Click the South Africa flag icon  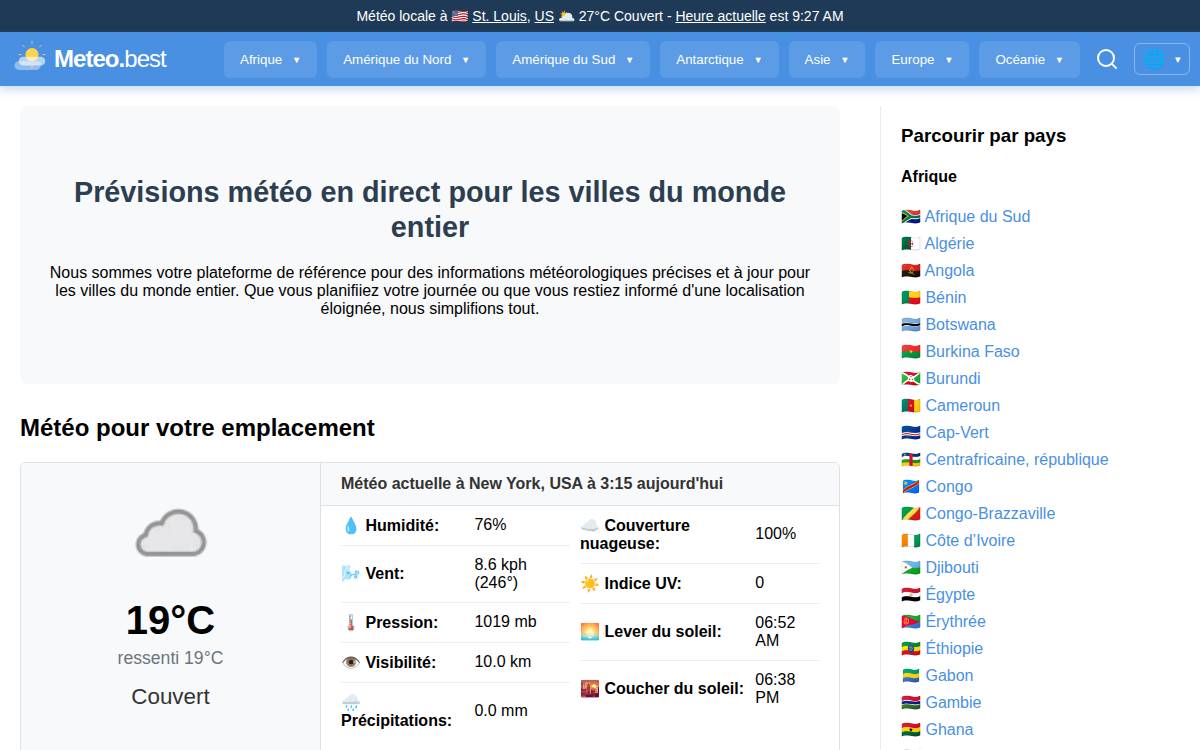coord(910,216)
